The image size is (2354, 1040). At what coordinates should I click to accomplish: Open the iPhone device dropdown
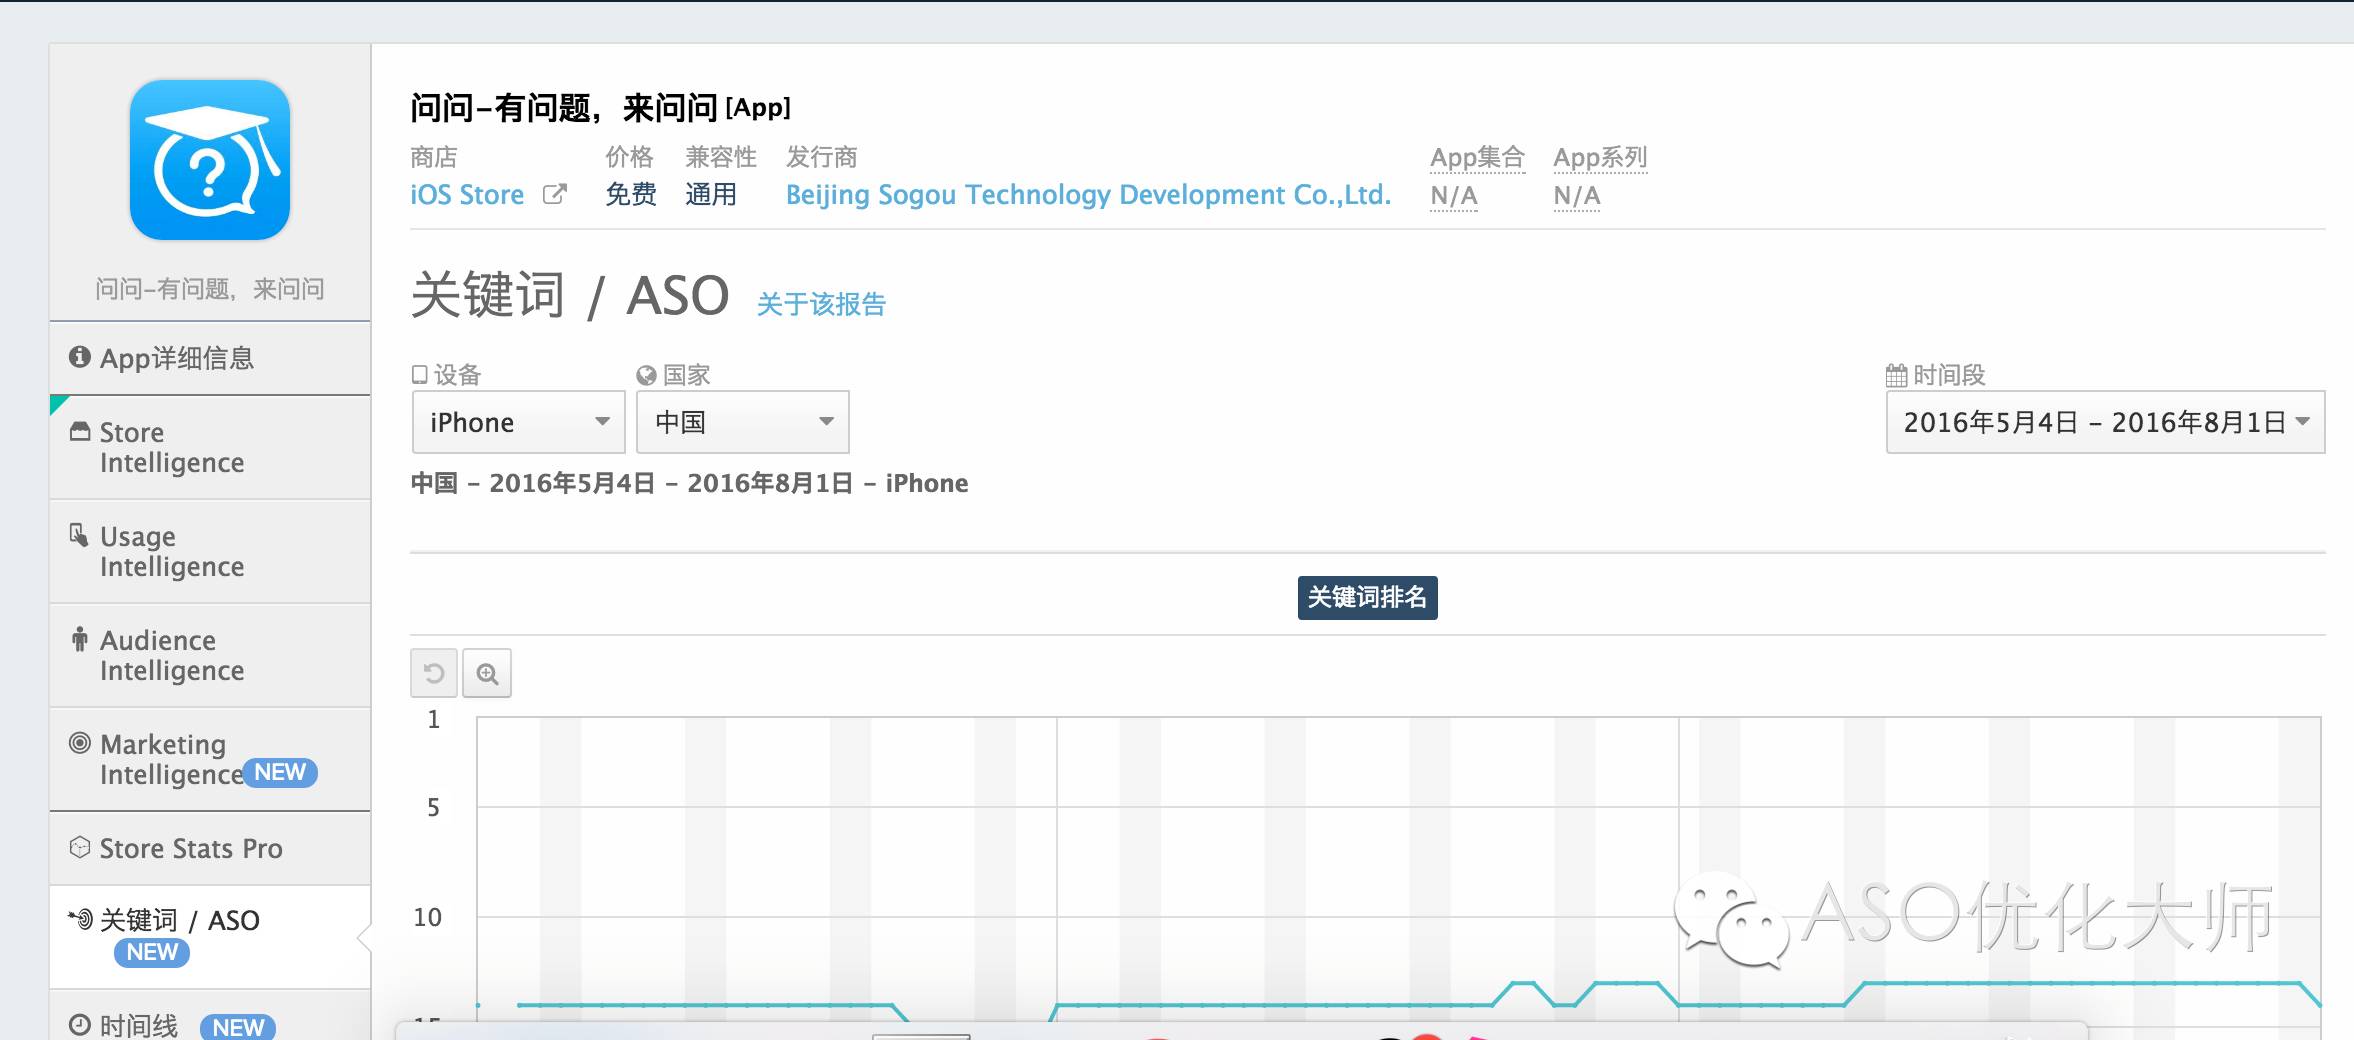(x=519, y=422)
